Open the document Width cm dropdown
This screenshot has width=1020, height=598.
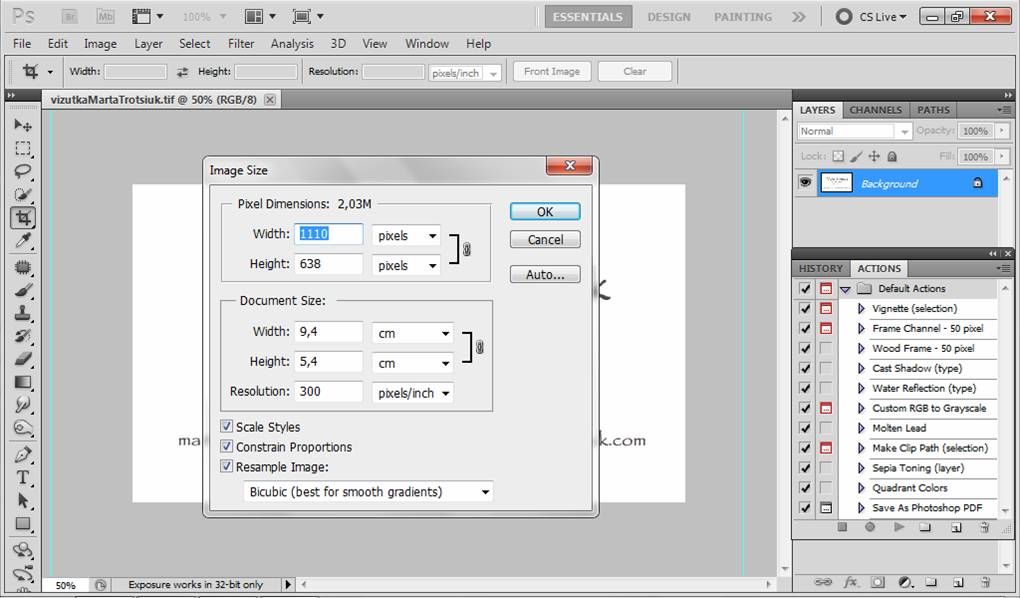point(412,333)
